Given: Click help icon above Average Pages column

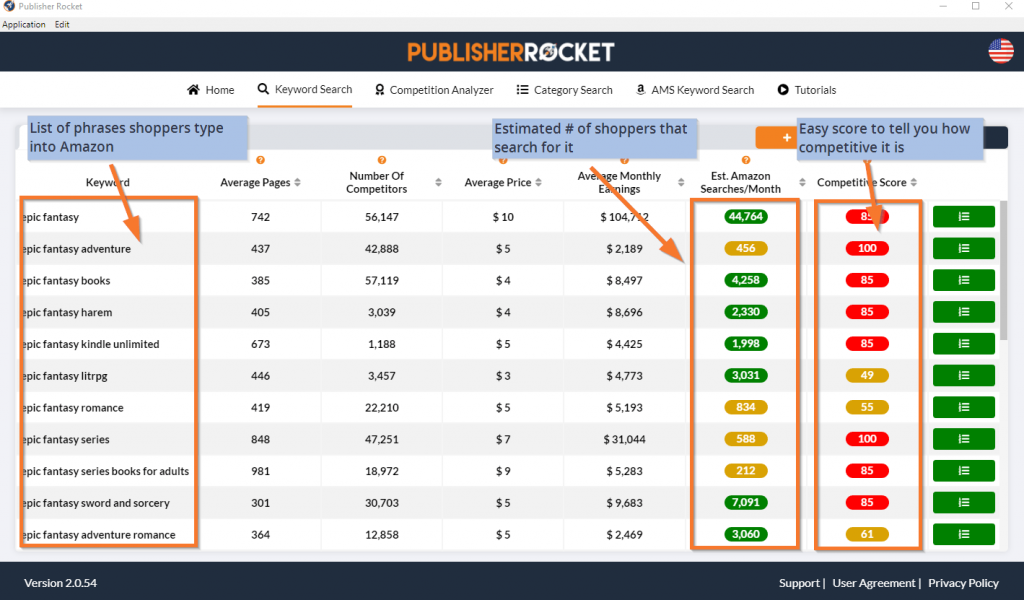Looking at the screenshot, I should tap(260, 160).
